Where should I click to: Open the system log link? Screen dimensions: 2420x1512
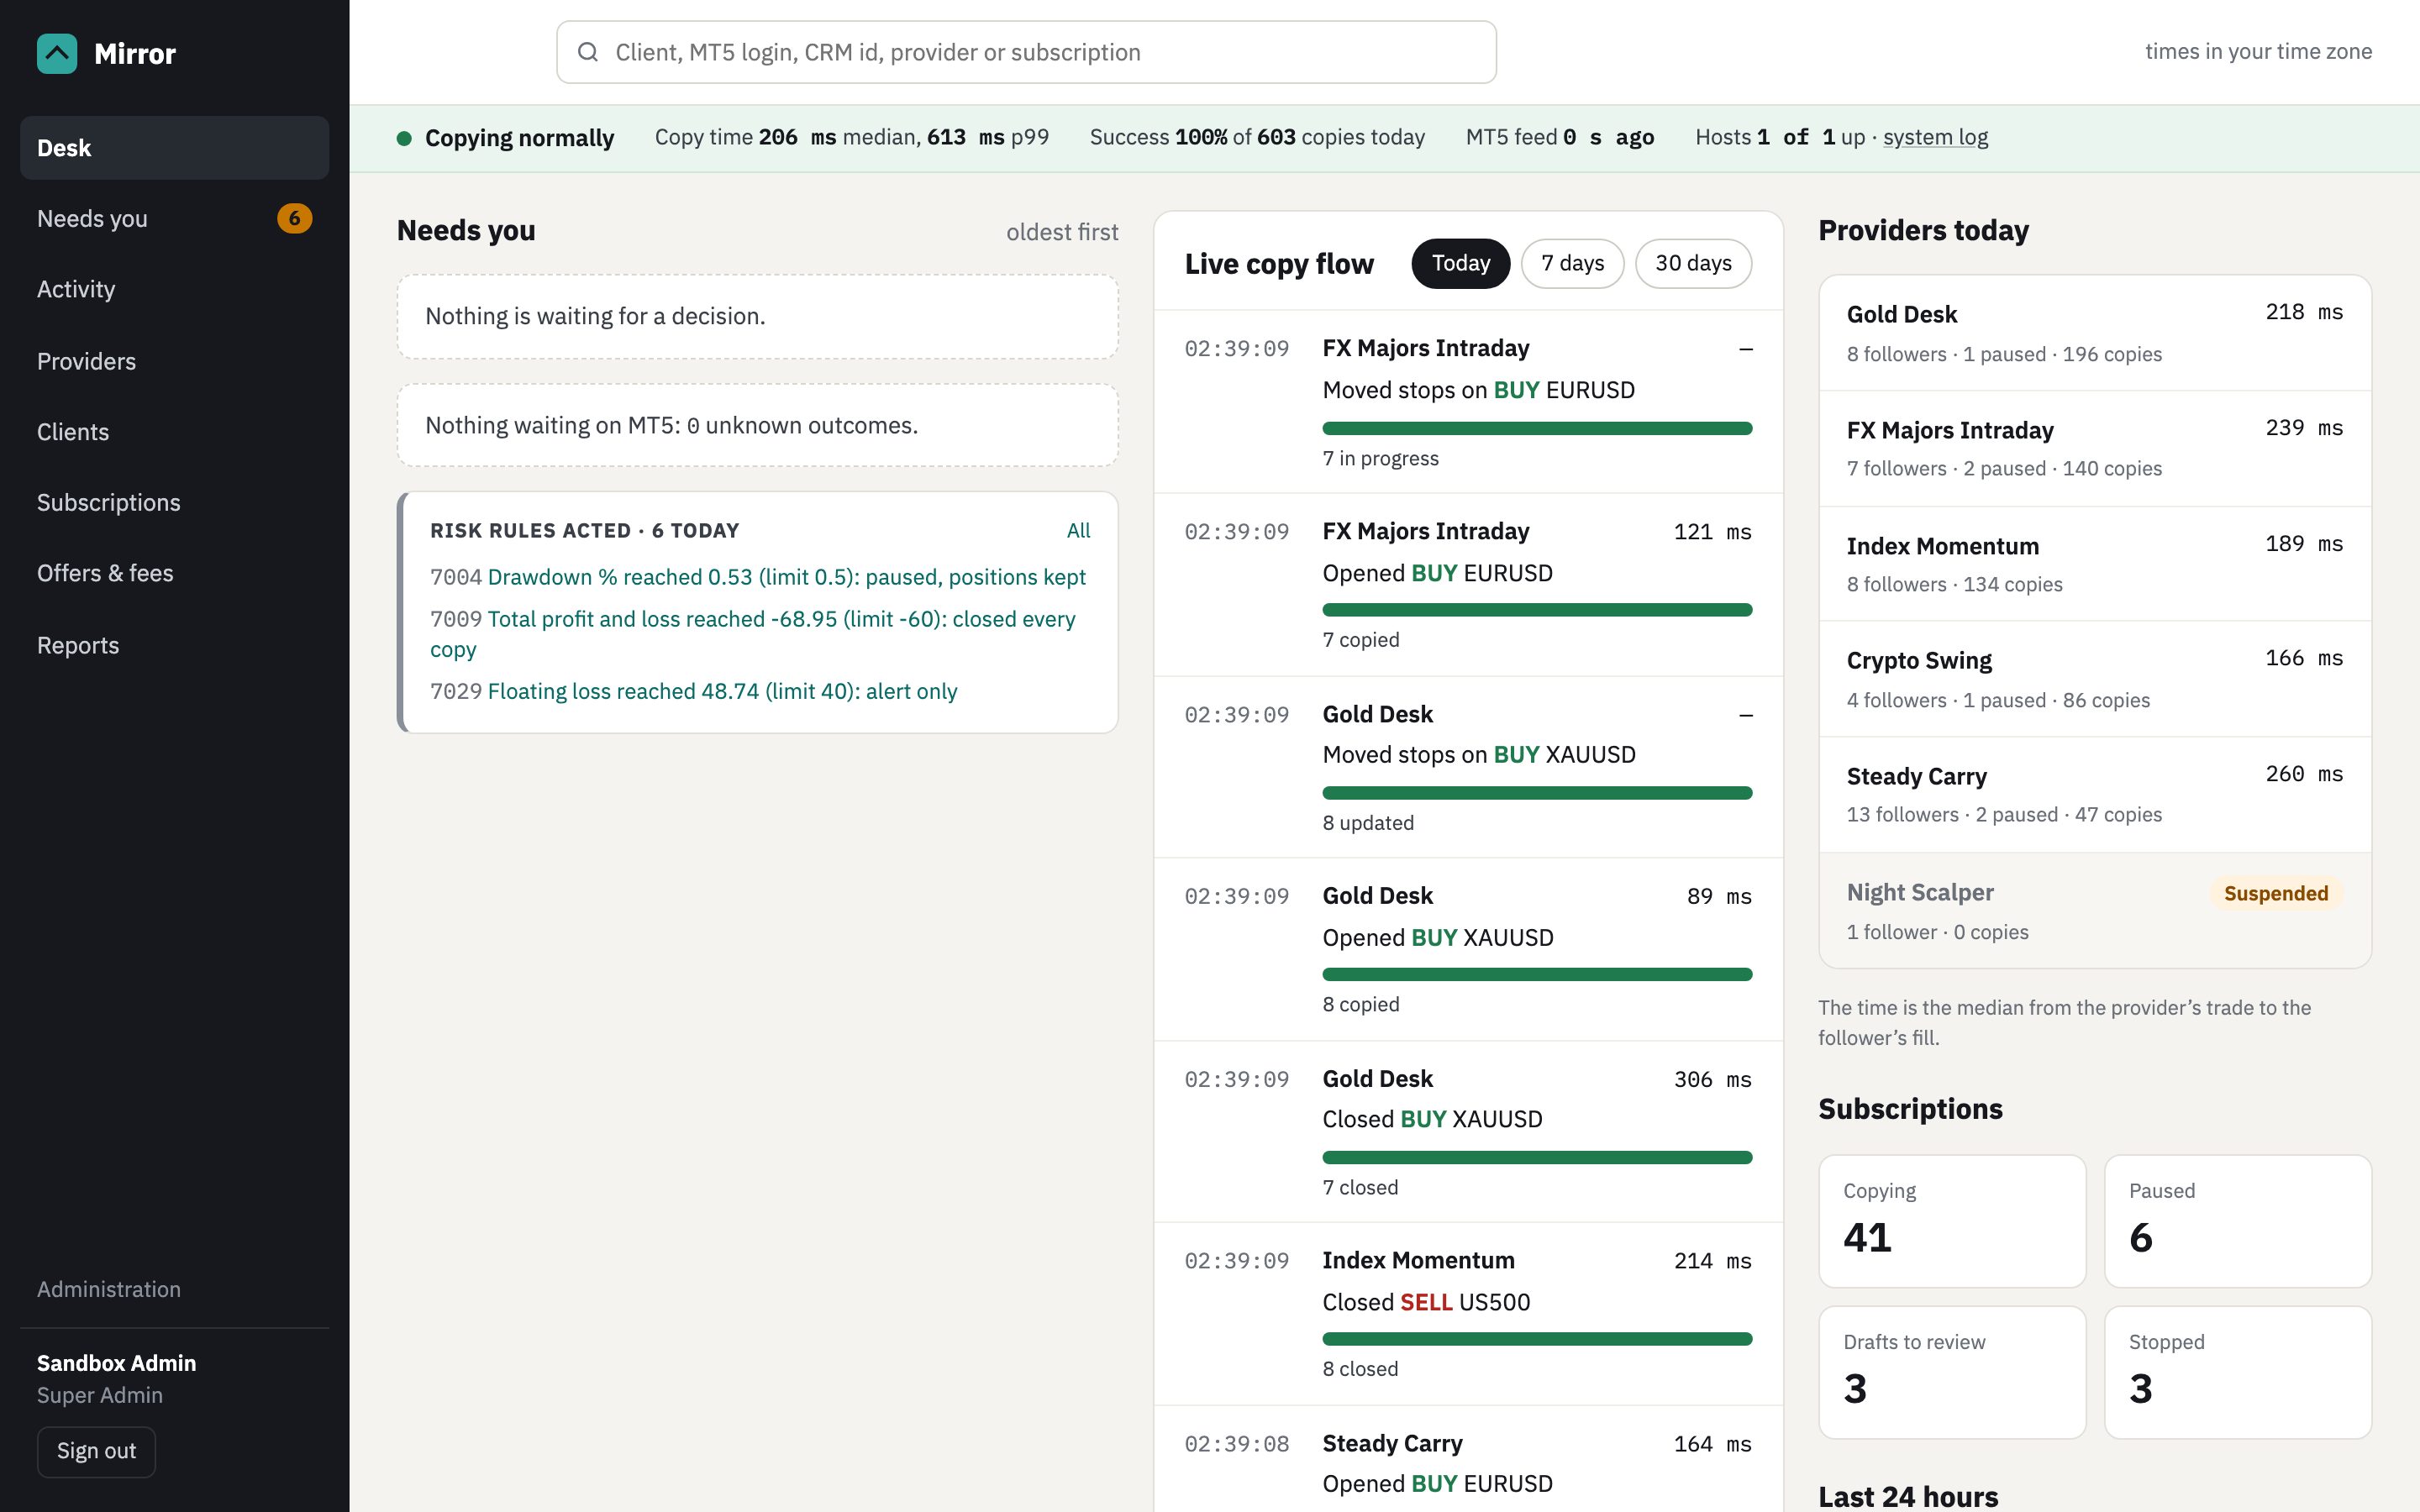click(x=1935, y=137)
